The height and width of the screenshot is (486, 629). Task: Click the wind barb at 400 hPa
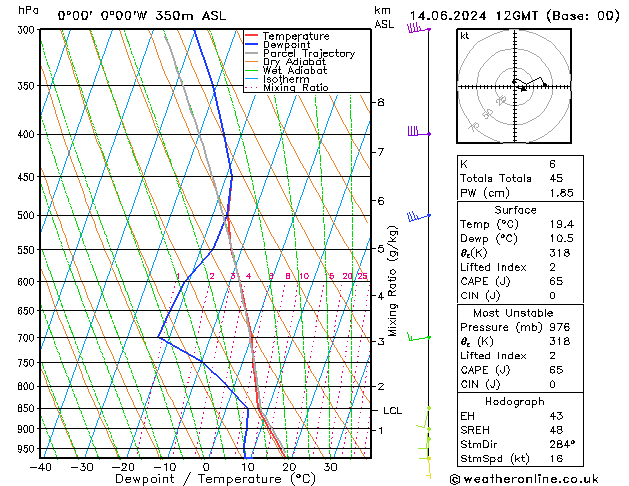pyautogui.click(x=419, y=132)
